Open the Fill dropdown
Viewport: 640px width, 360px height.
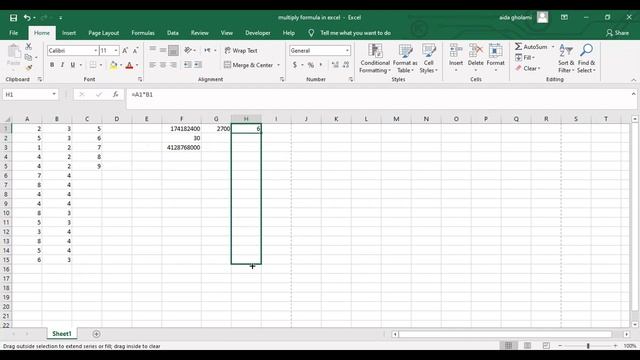[x=525, y=58]
